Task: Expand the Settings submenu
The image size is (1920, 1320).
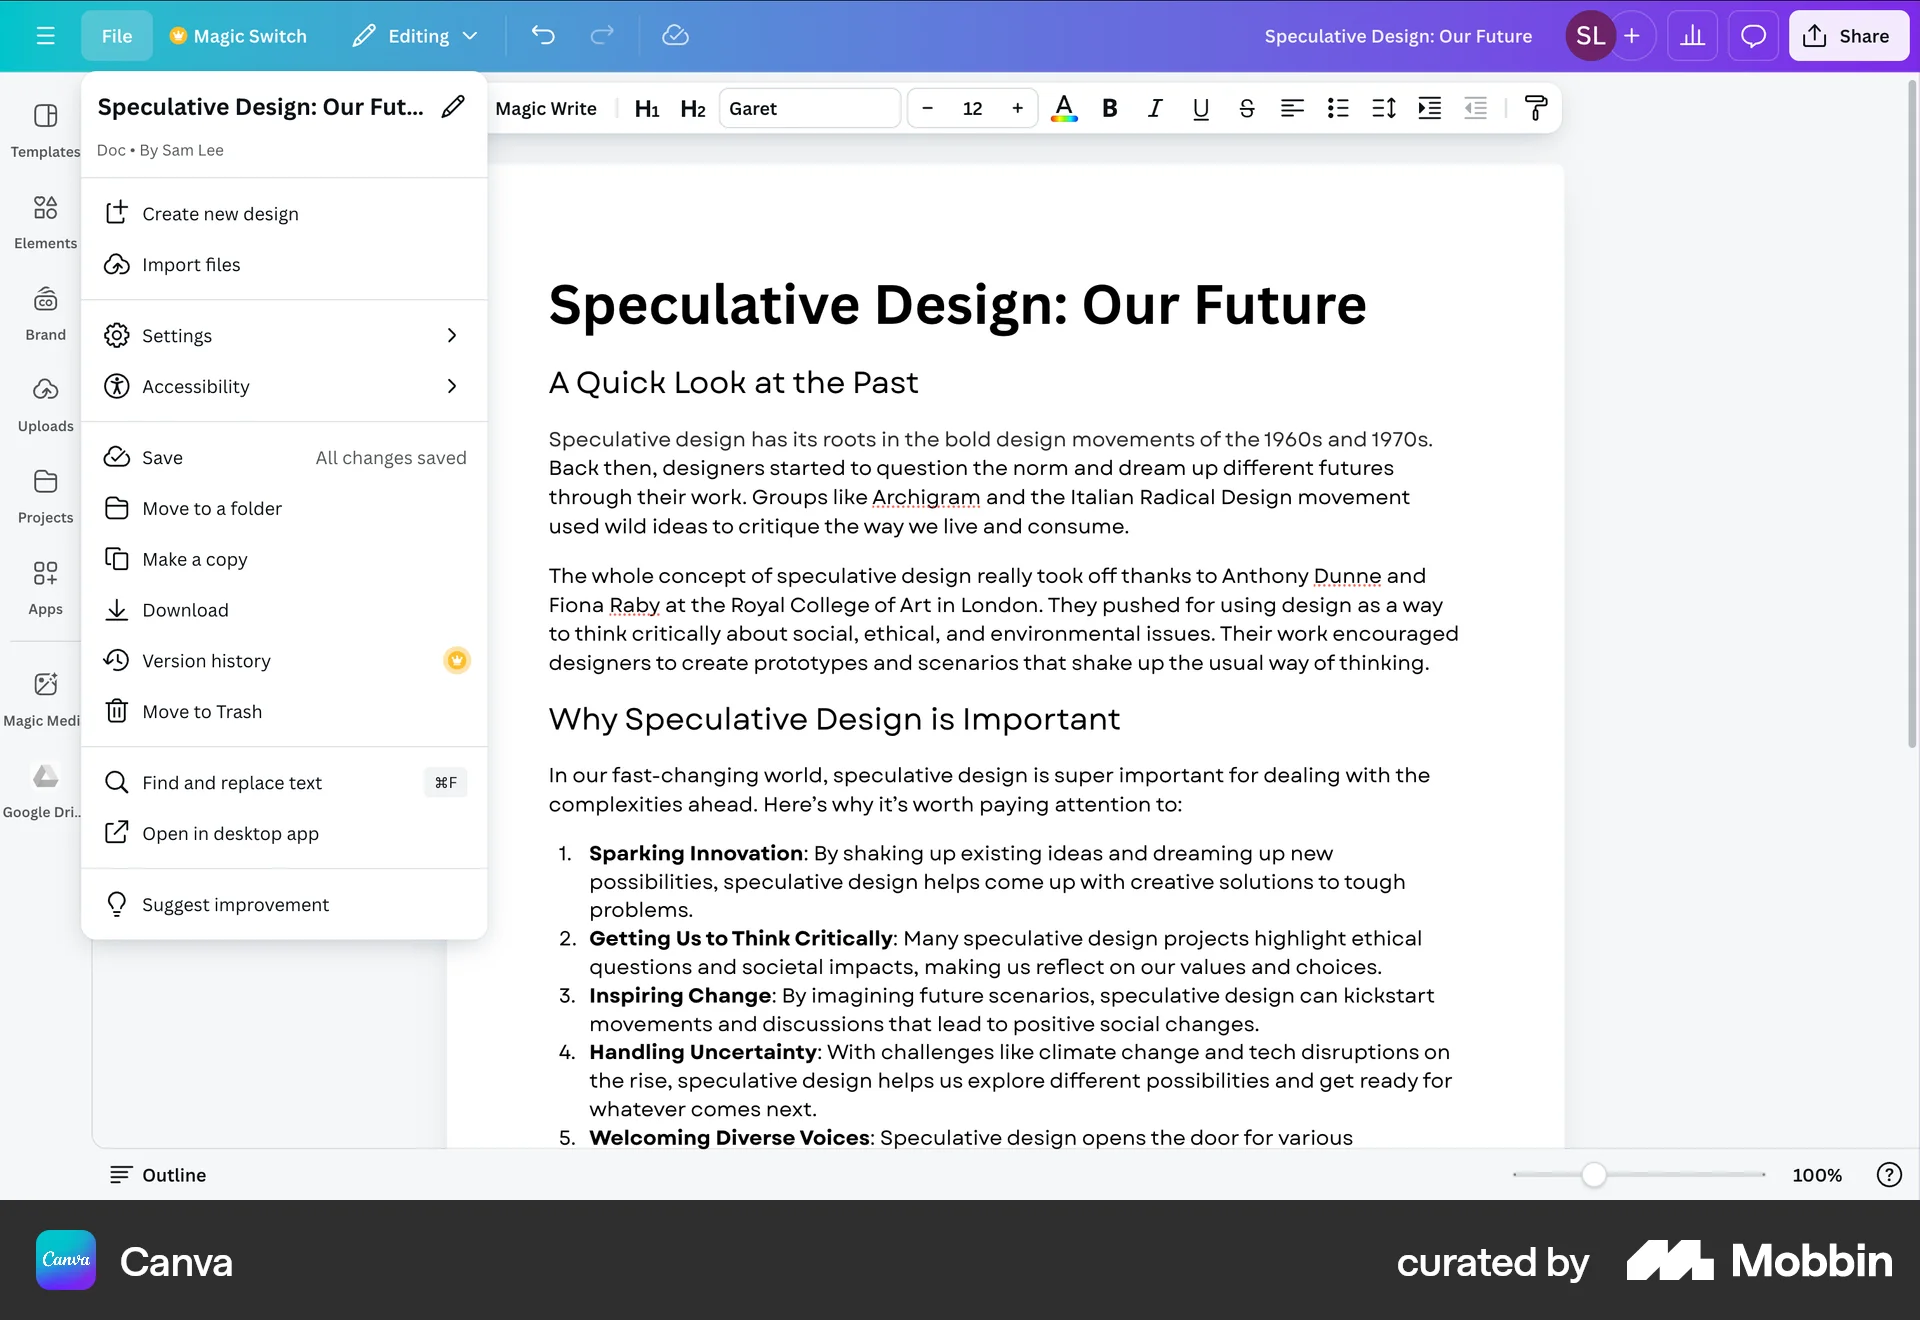Action: (283, 335)
